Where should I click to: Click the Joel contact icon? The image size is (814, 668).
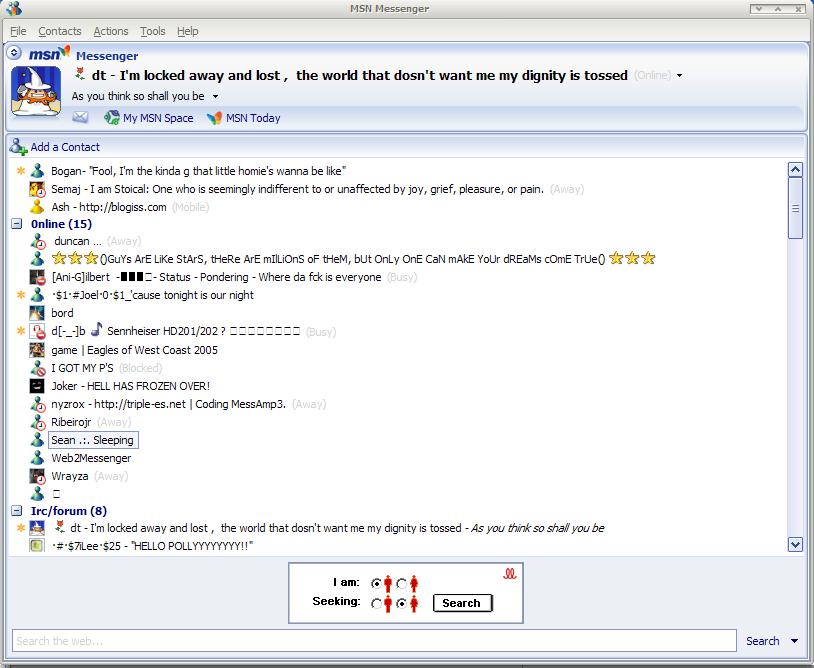(x=37, y=295)
